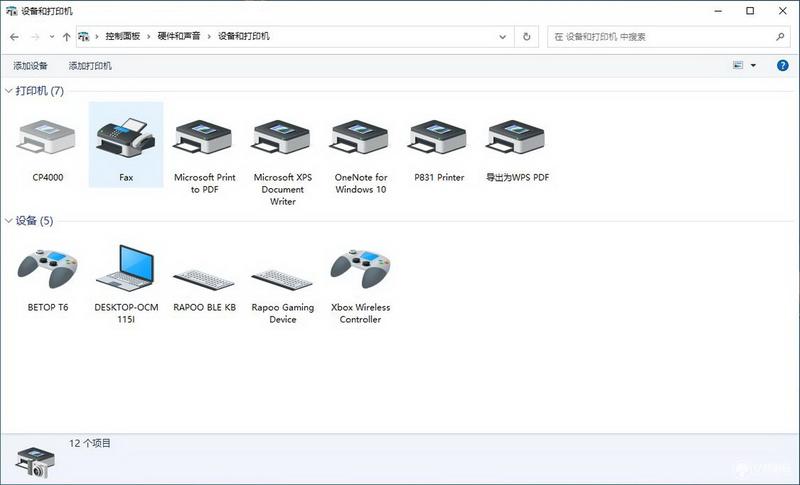Viewport: 800px width, 485px height.
Task: Click the 设备和打印机 breadcrumb
Action: [x=243, y=36]
